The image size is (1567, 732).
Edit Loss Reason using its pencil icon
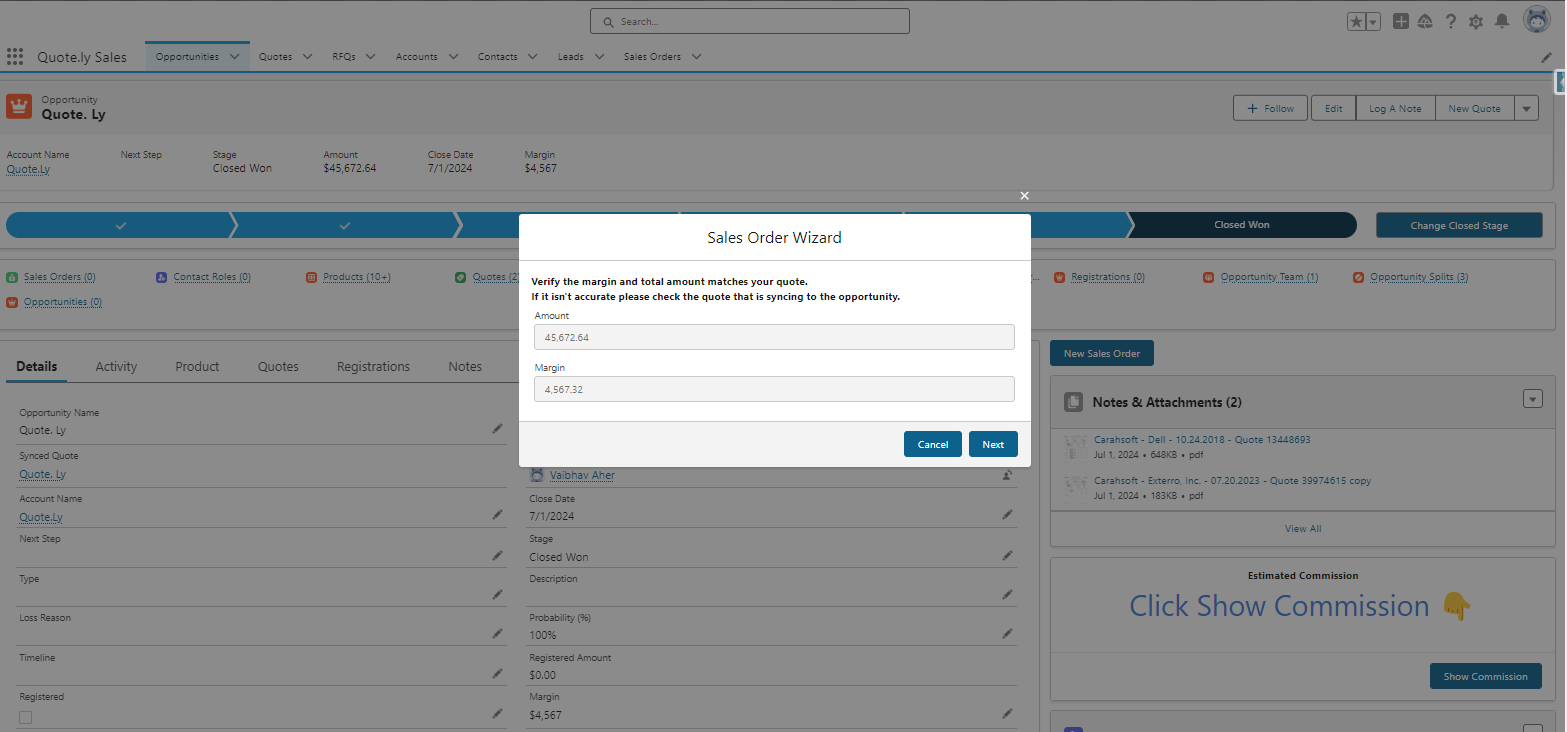tap(497, 633)
